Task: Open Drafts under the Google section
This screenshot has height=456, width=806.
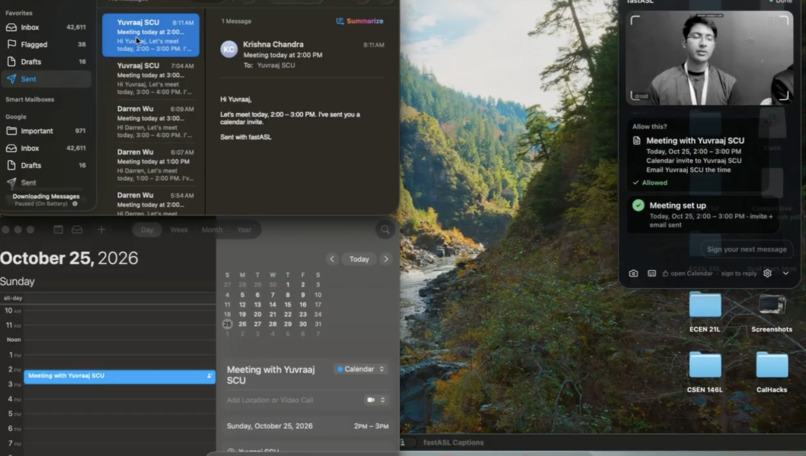Action: (46, 166)
